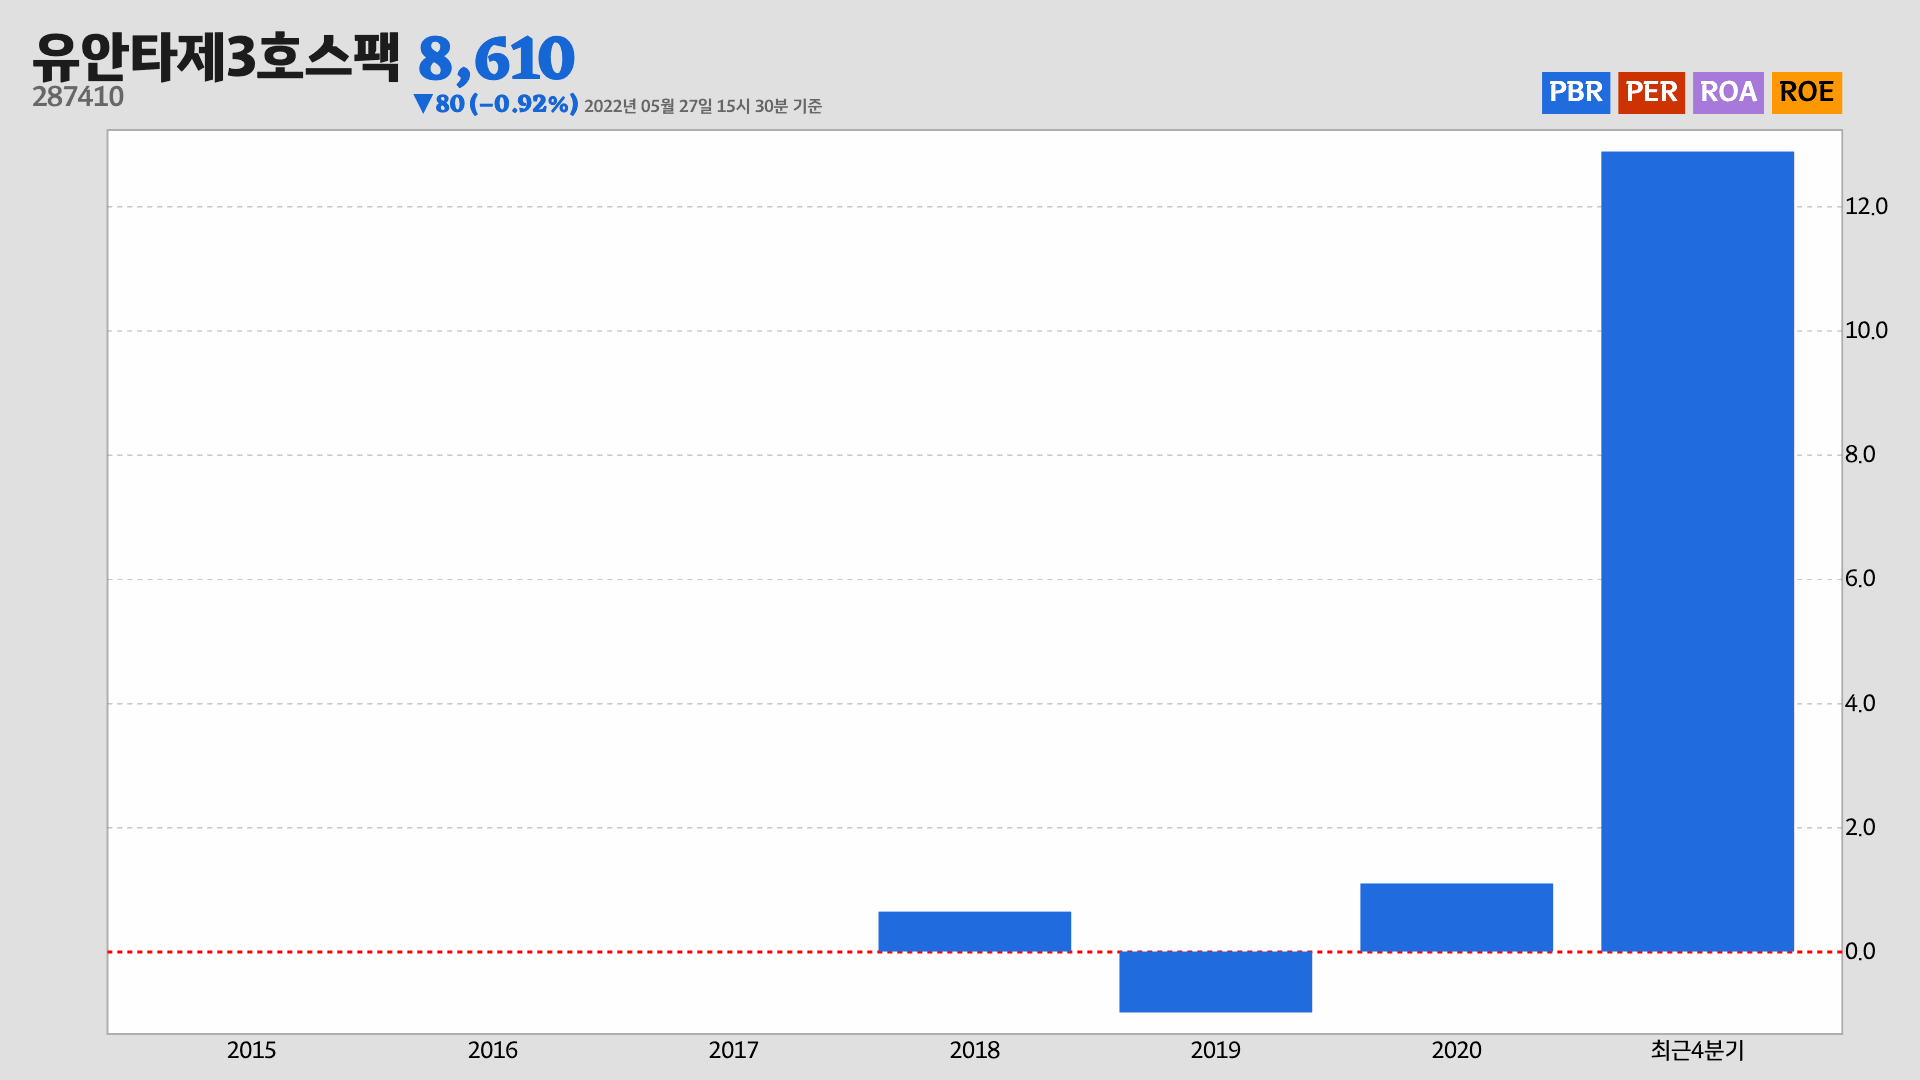Click the 2.0 y-axis value
Viewport: 1920px width, 1080px height.
[x=1860, y=827]
